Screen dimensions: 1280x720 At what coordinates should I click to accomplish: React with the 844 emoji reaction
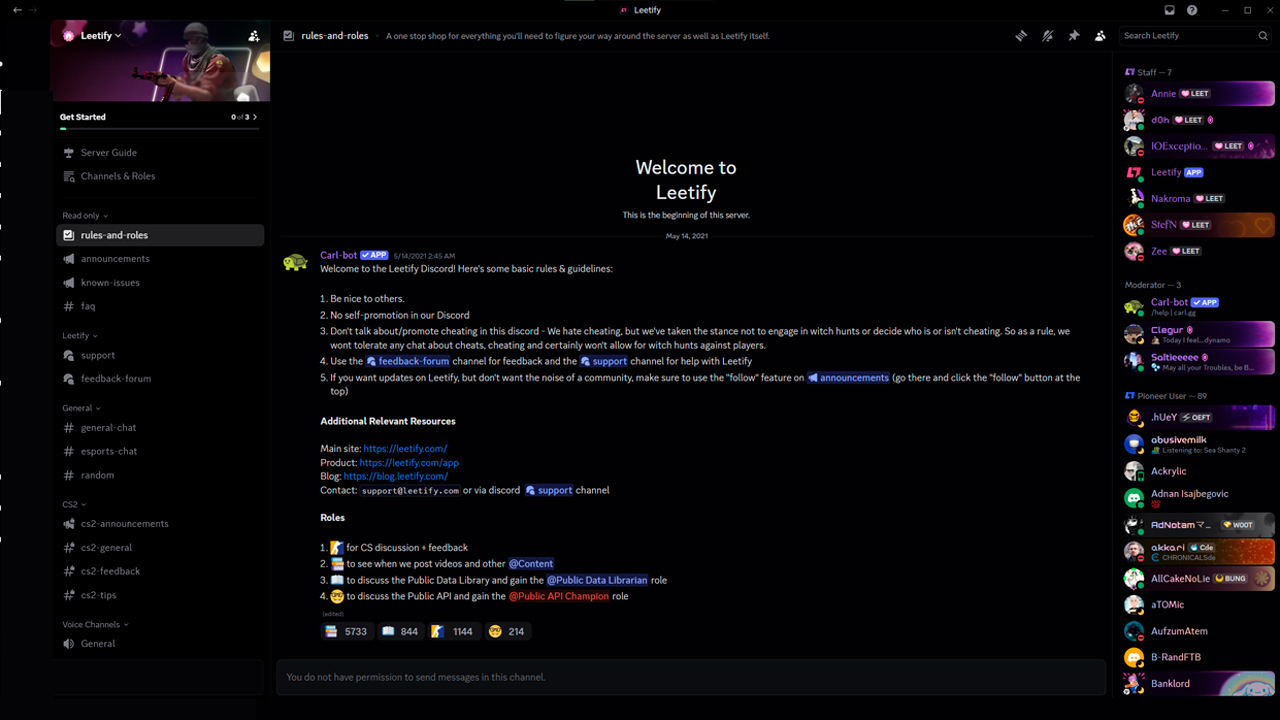coord(400,632)
